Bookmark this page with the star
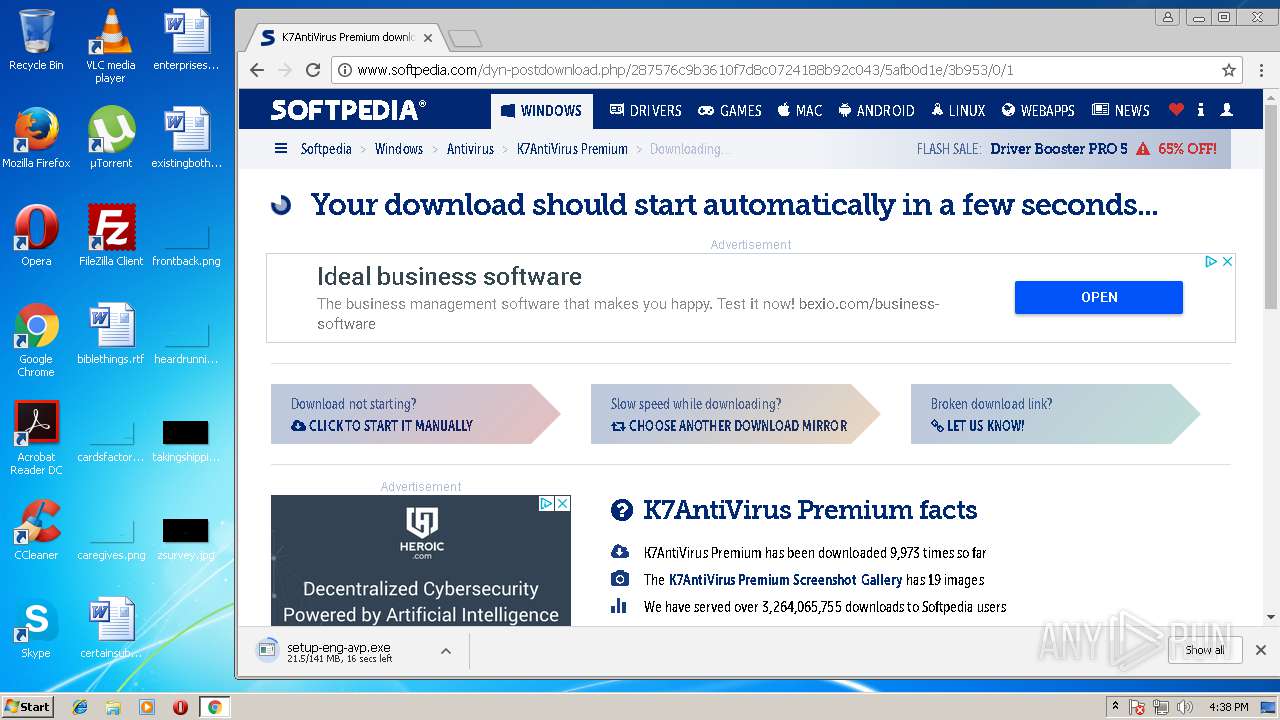 click(x=1229, y=70)
